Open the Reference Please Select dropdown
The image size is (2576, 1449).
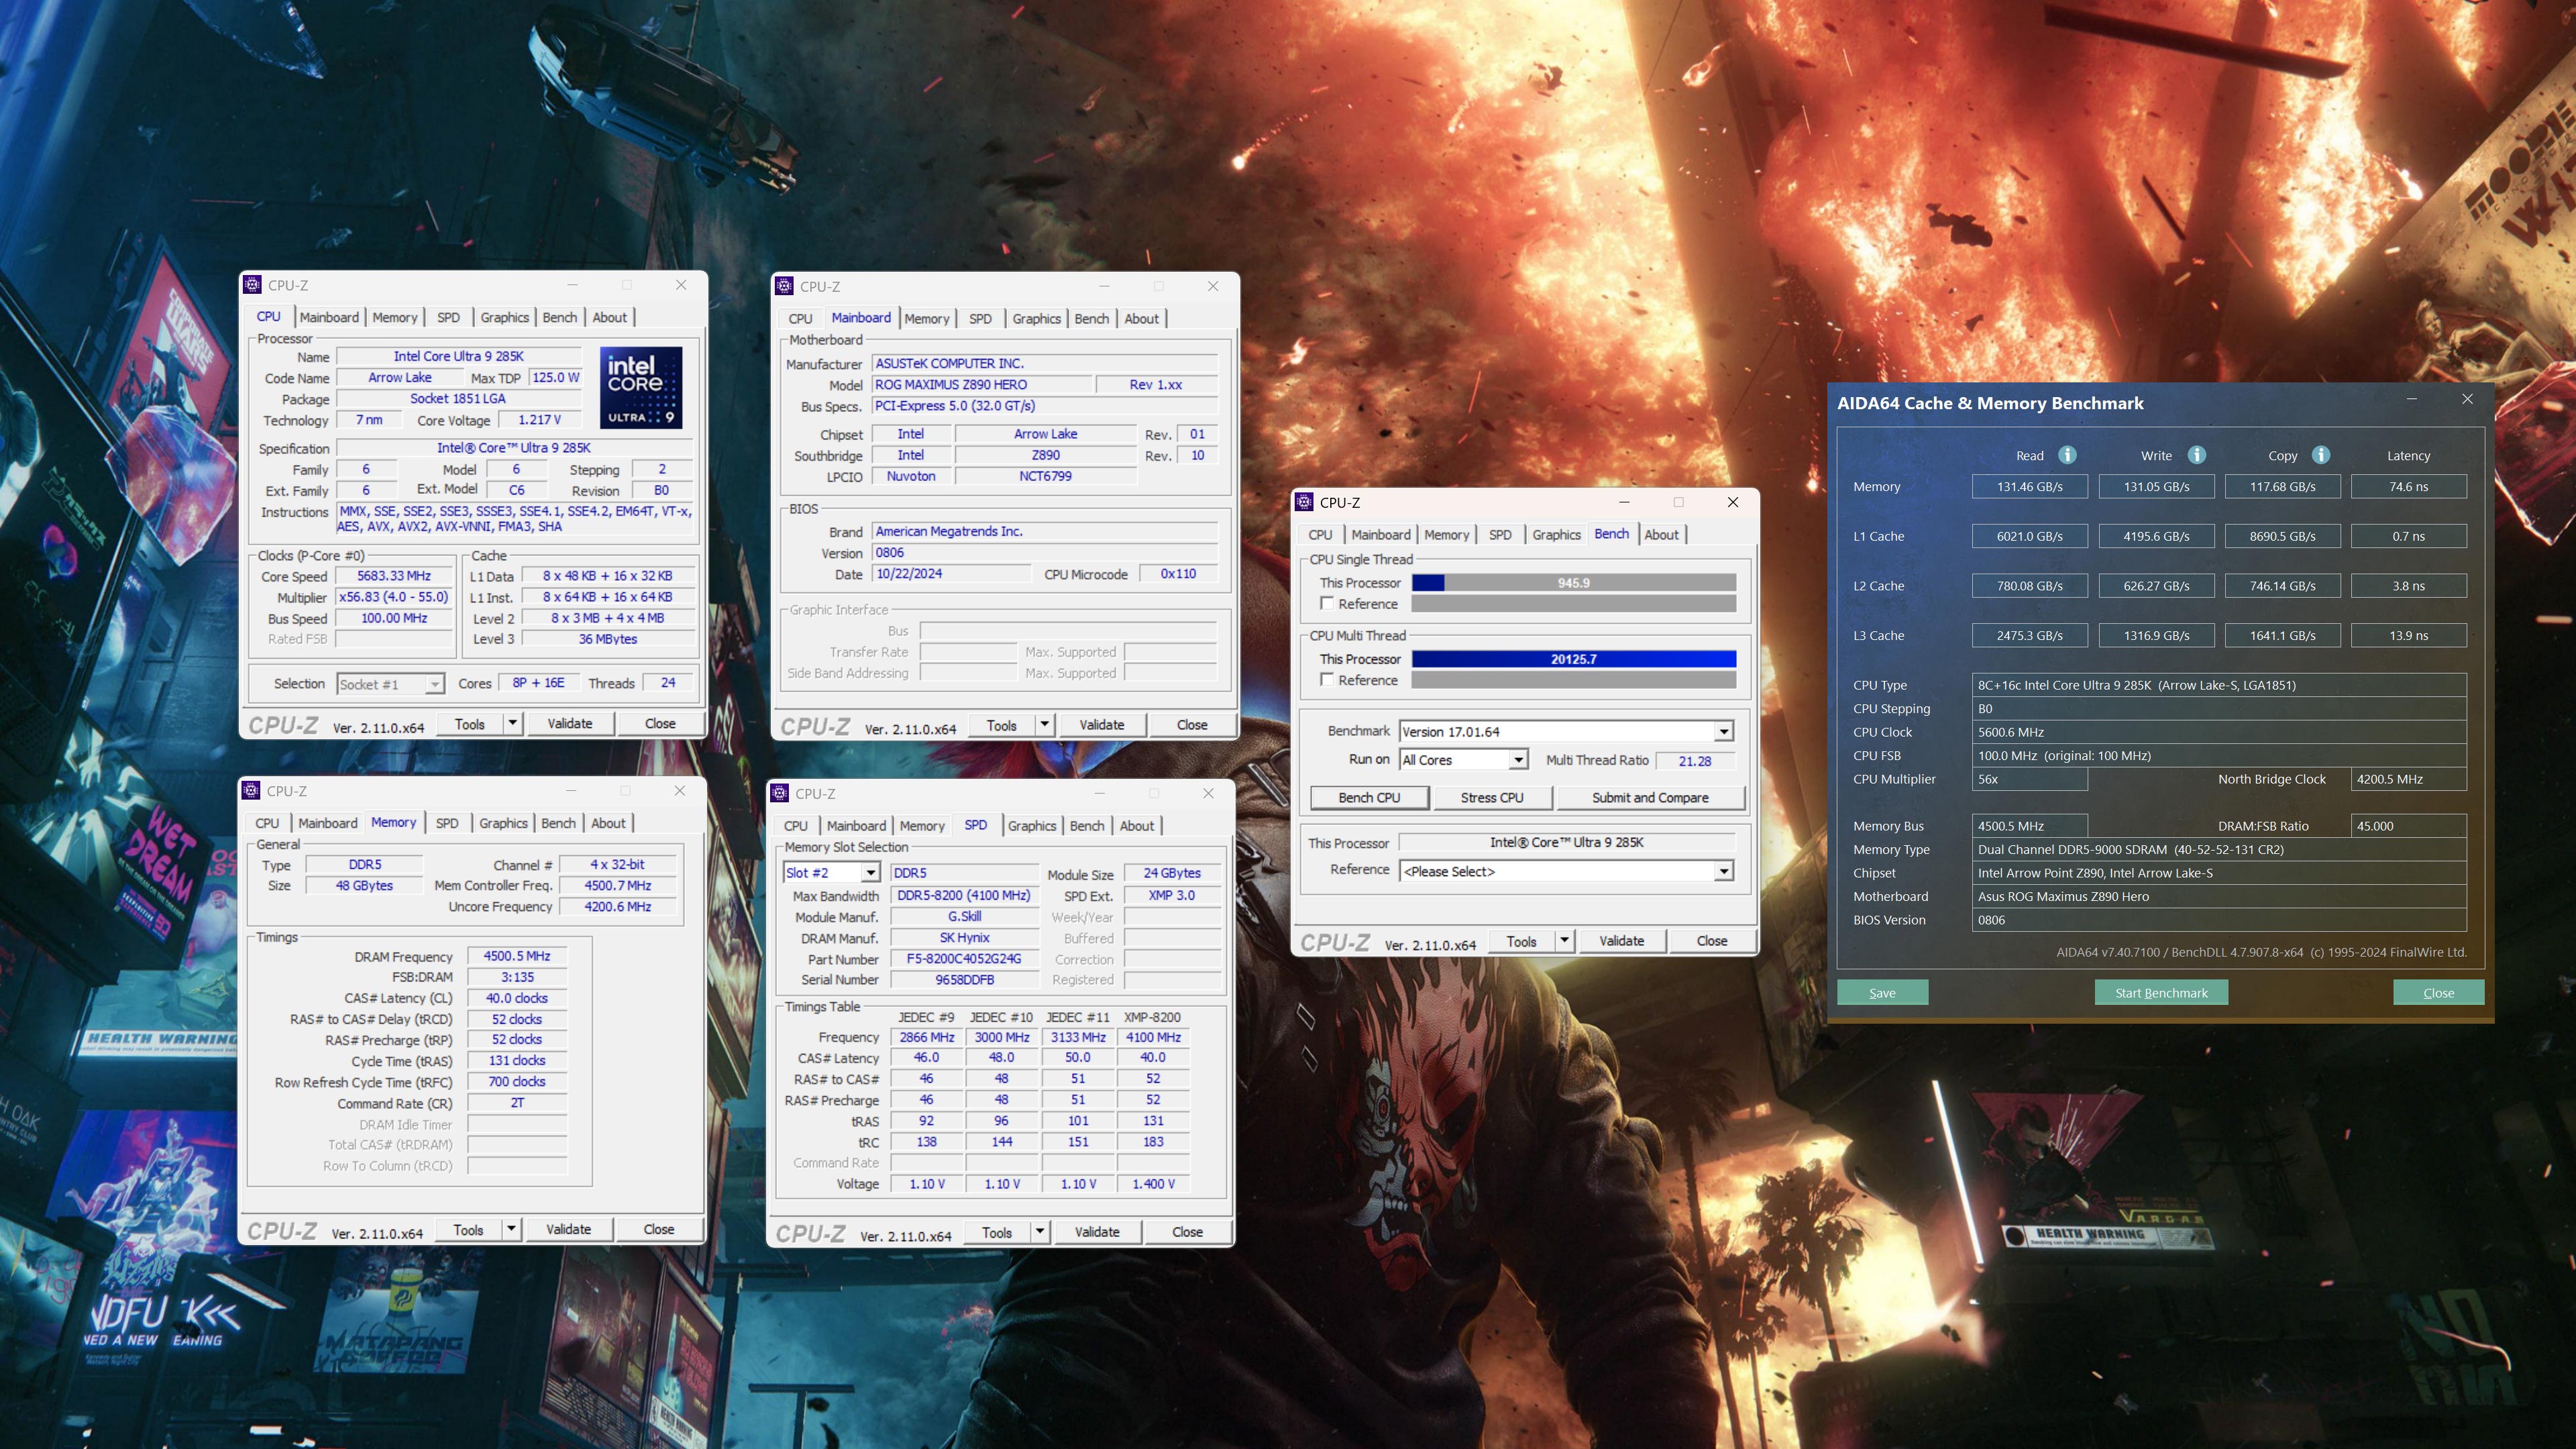click(x=1724, y=872)
